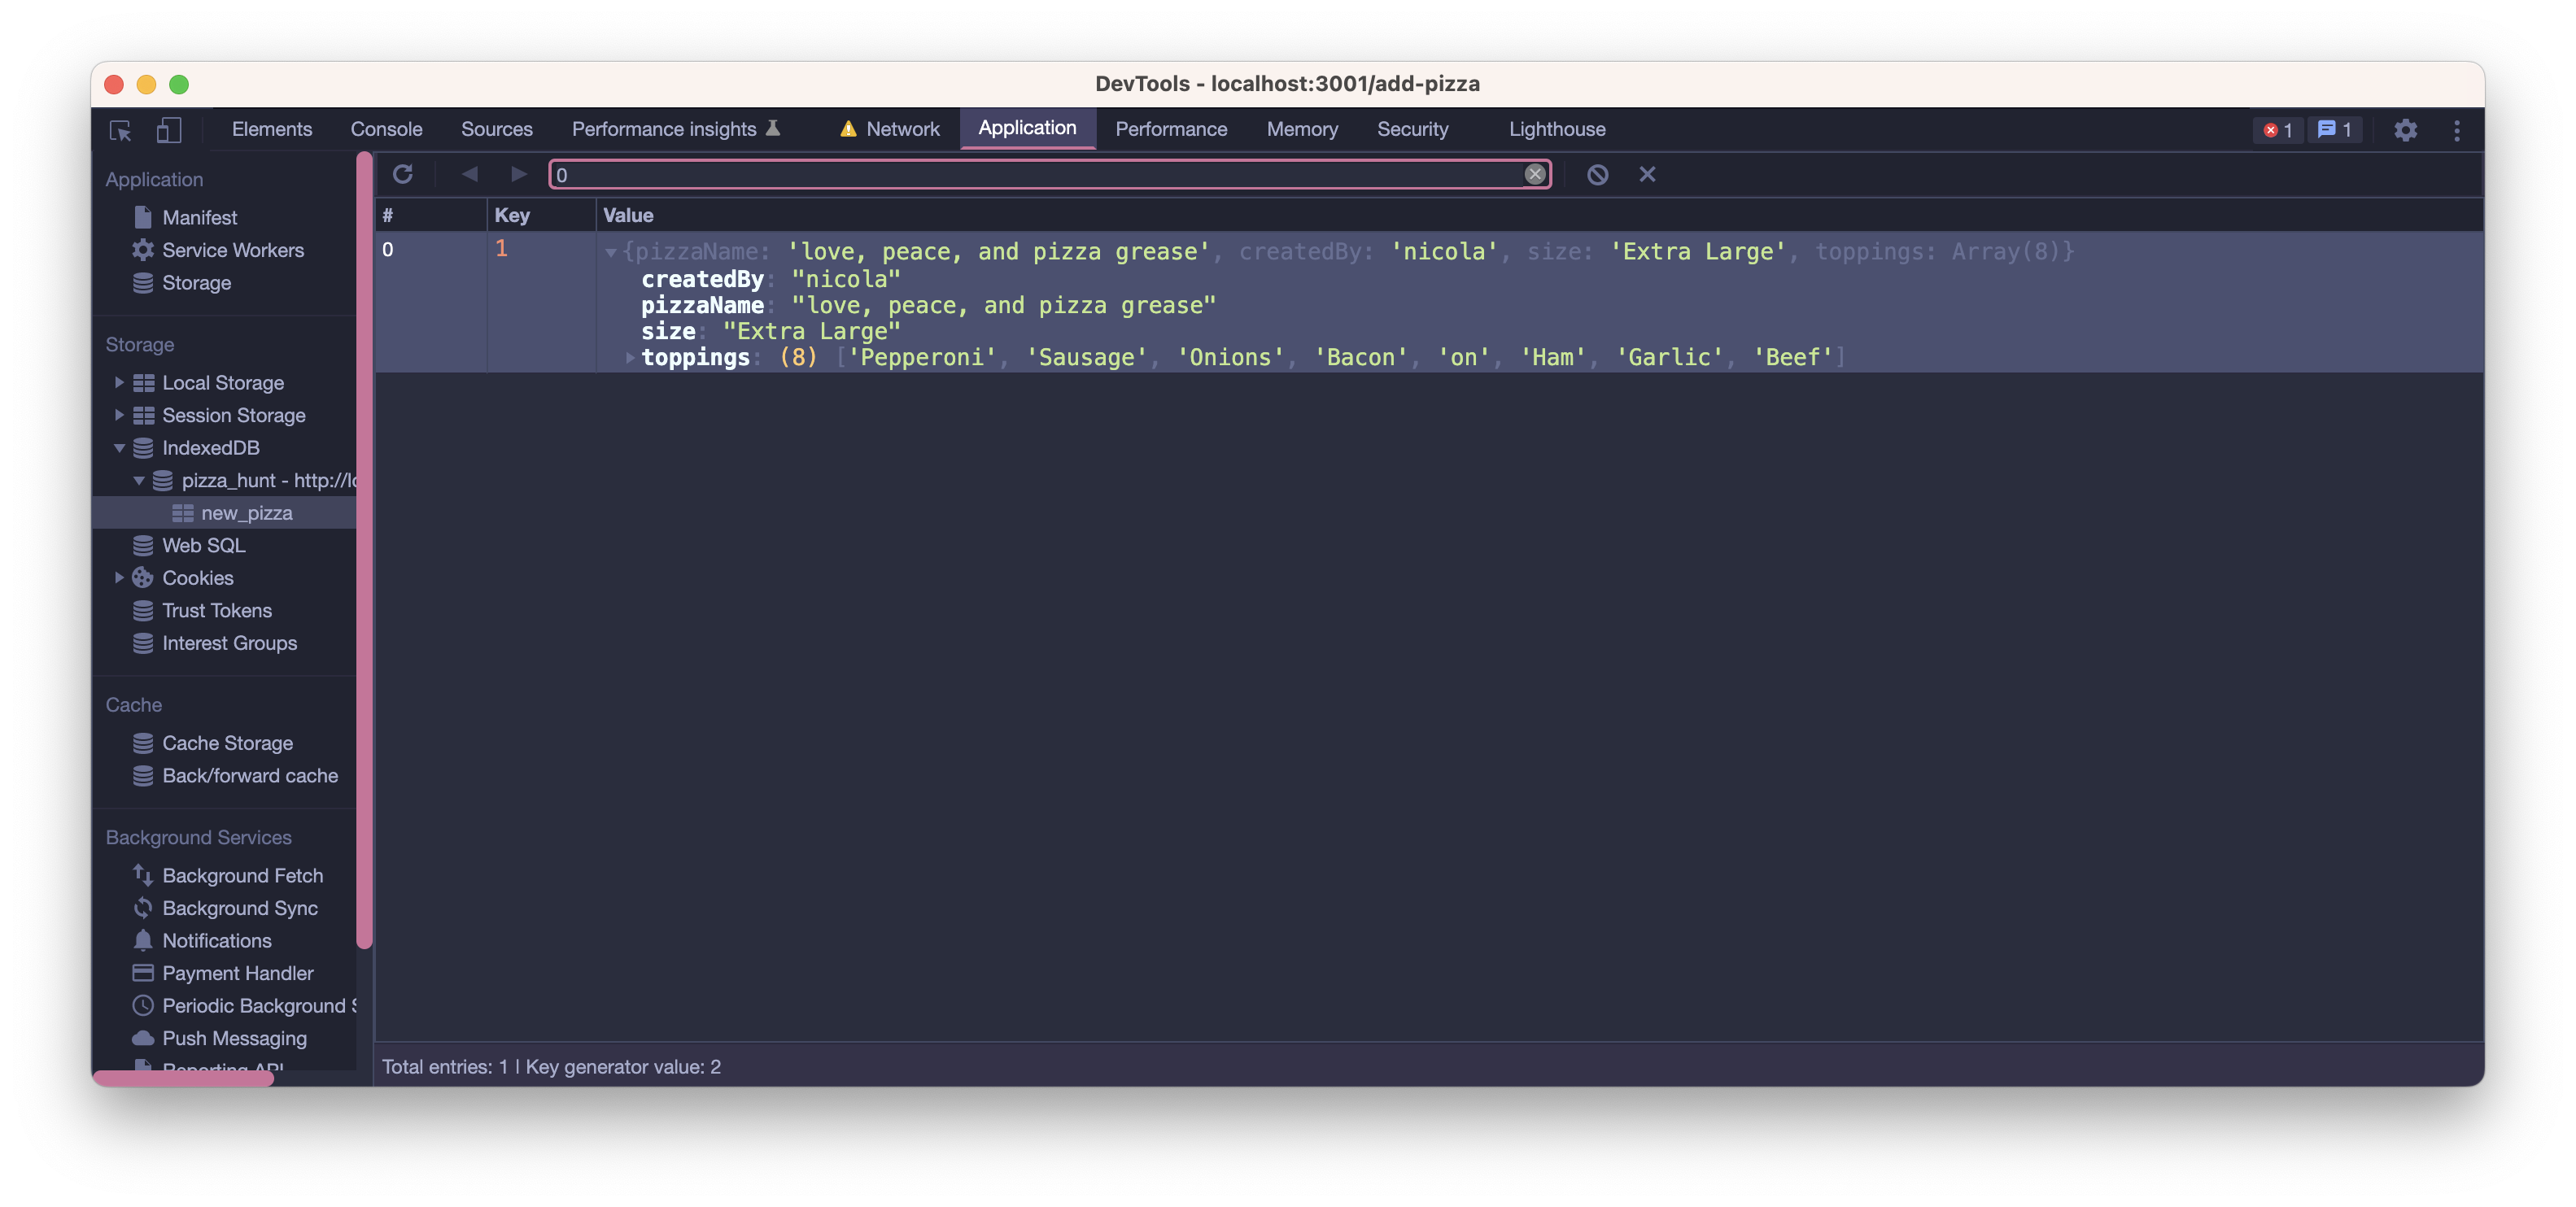Collapse IndexedDB tree arrow
Screen dimensions: 2576x1207
click(x=119, y=448)
